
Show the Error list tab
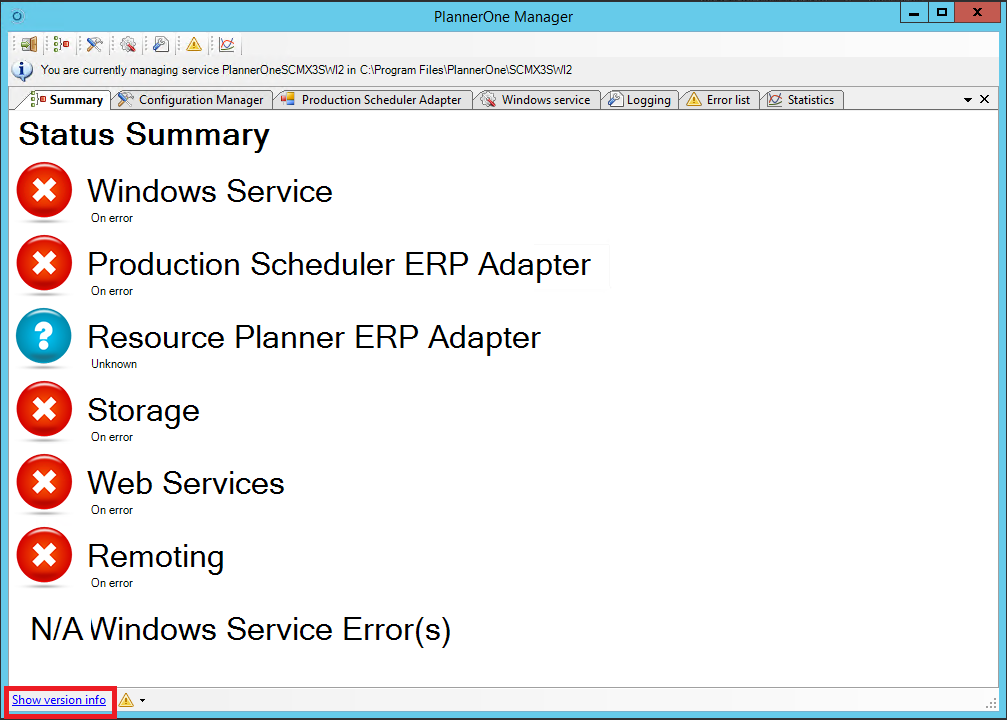click(x=719, y=100)
